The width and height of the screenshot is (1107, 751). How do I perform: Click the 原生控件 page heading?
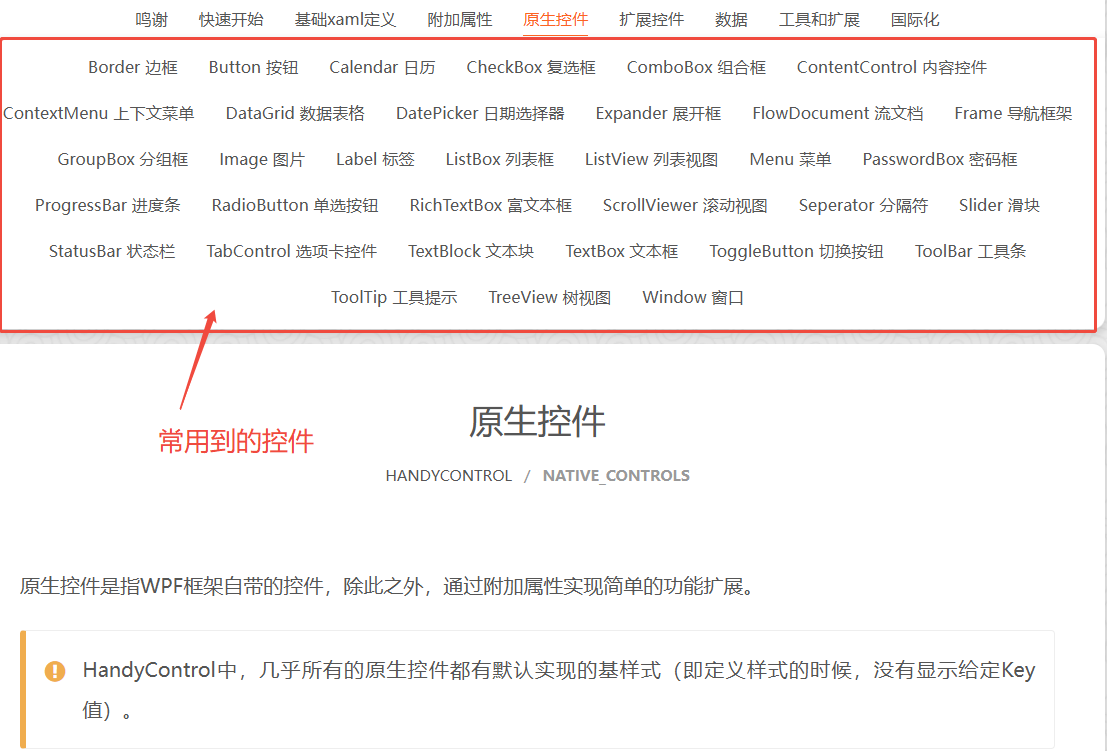(x=537, y=421)
